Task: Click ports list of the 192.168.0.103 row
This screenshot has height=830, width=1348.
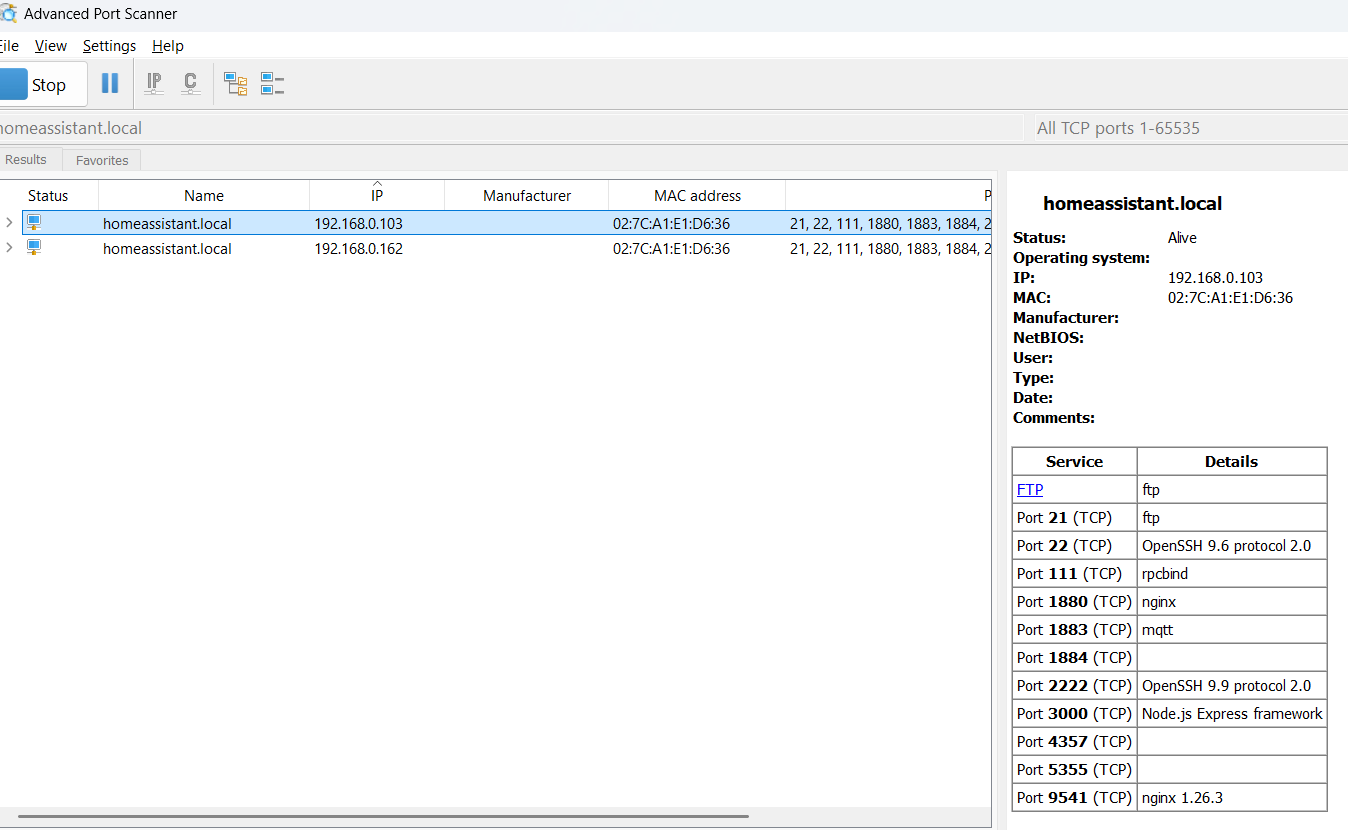Action: click(890, 224)
